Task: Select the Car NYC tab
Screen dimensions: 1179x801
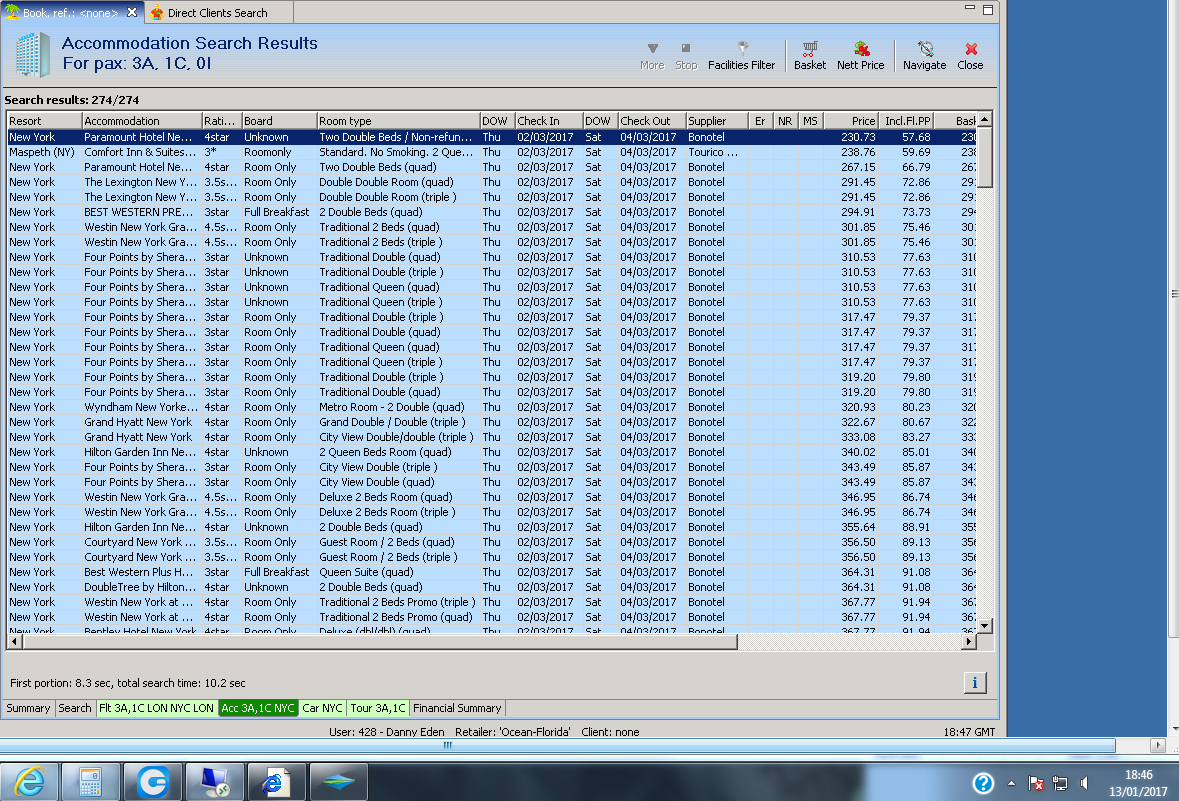Action: point(322,708)
